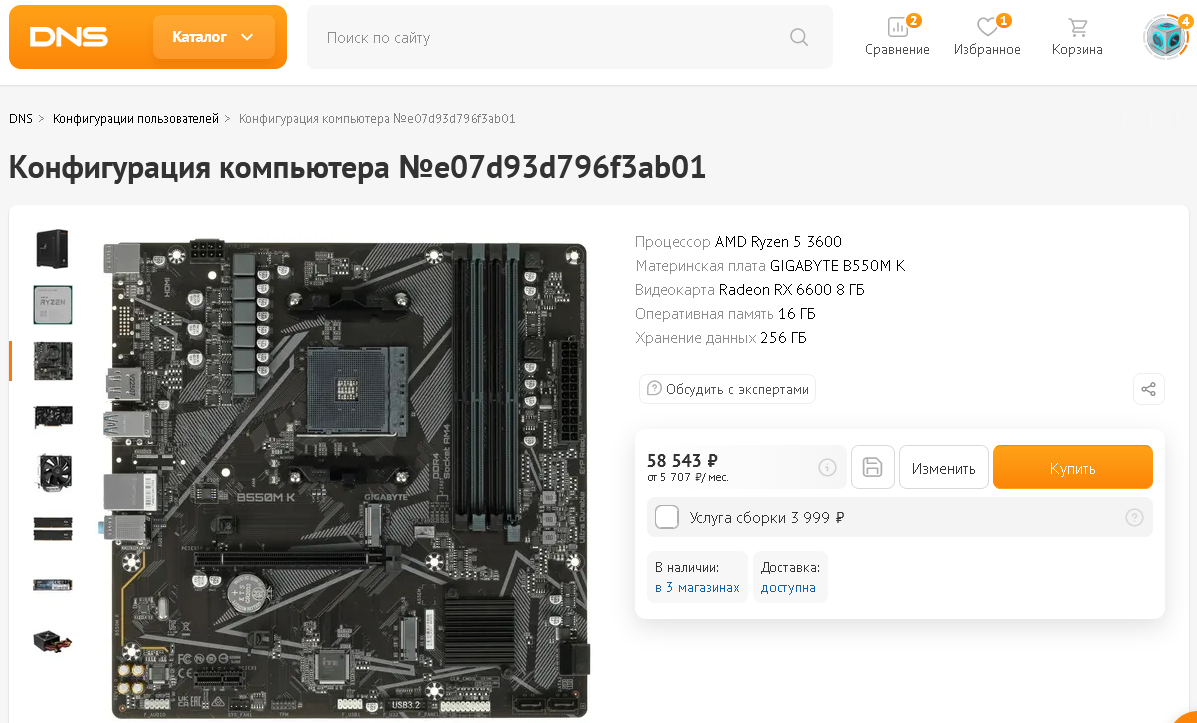This screenshot has height=723, width=1197.
Task: Click the DNS logo
Action: click(x=69, y=37)
